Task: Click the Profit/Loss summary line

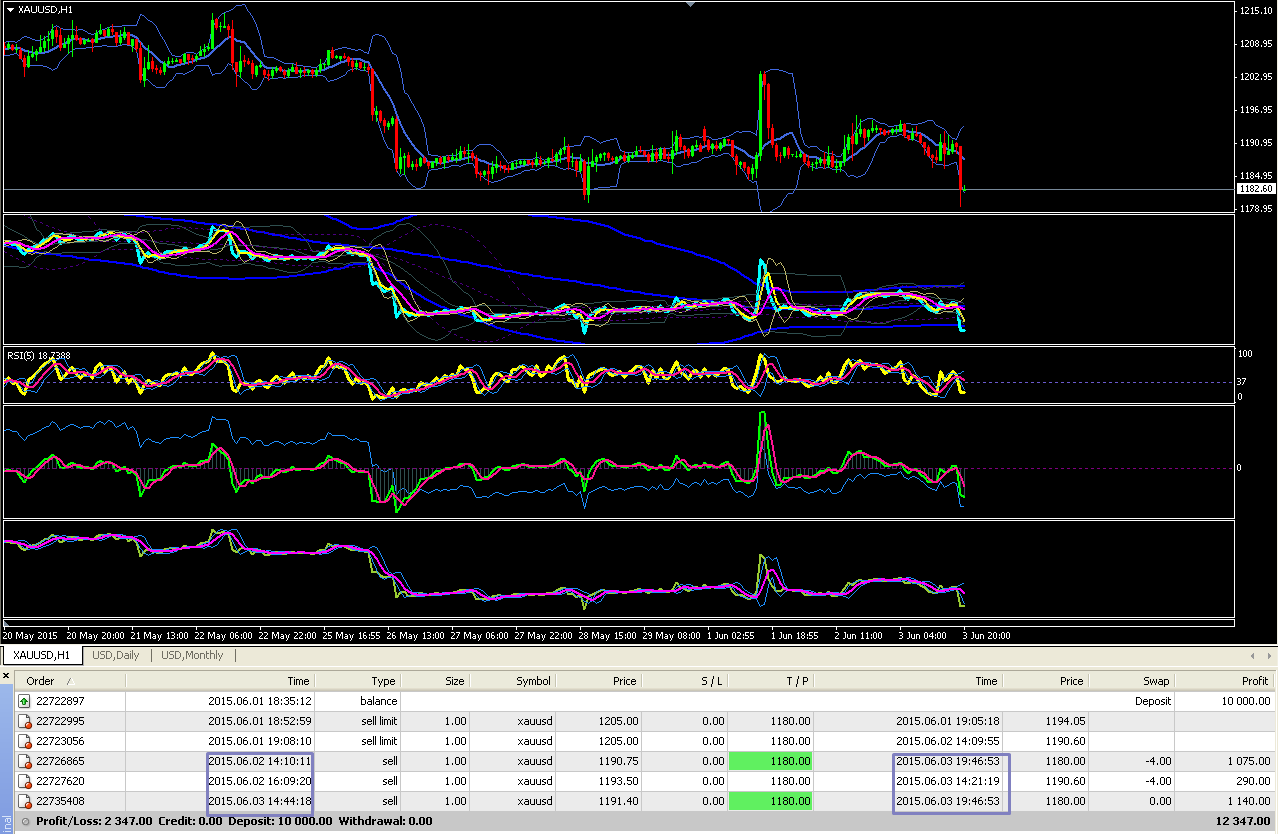Action: [234, 821]
